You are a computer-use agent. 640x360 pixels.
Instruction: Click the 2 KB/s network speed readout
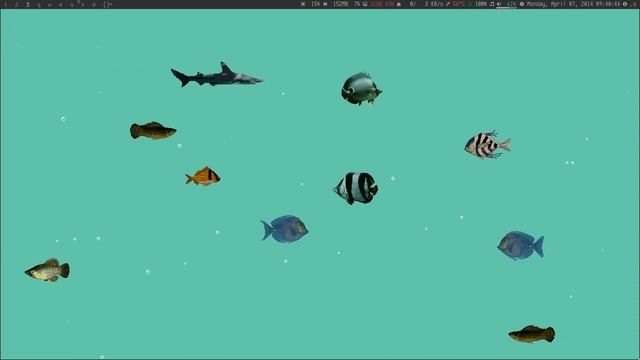pos(434,4)
